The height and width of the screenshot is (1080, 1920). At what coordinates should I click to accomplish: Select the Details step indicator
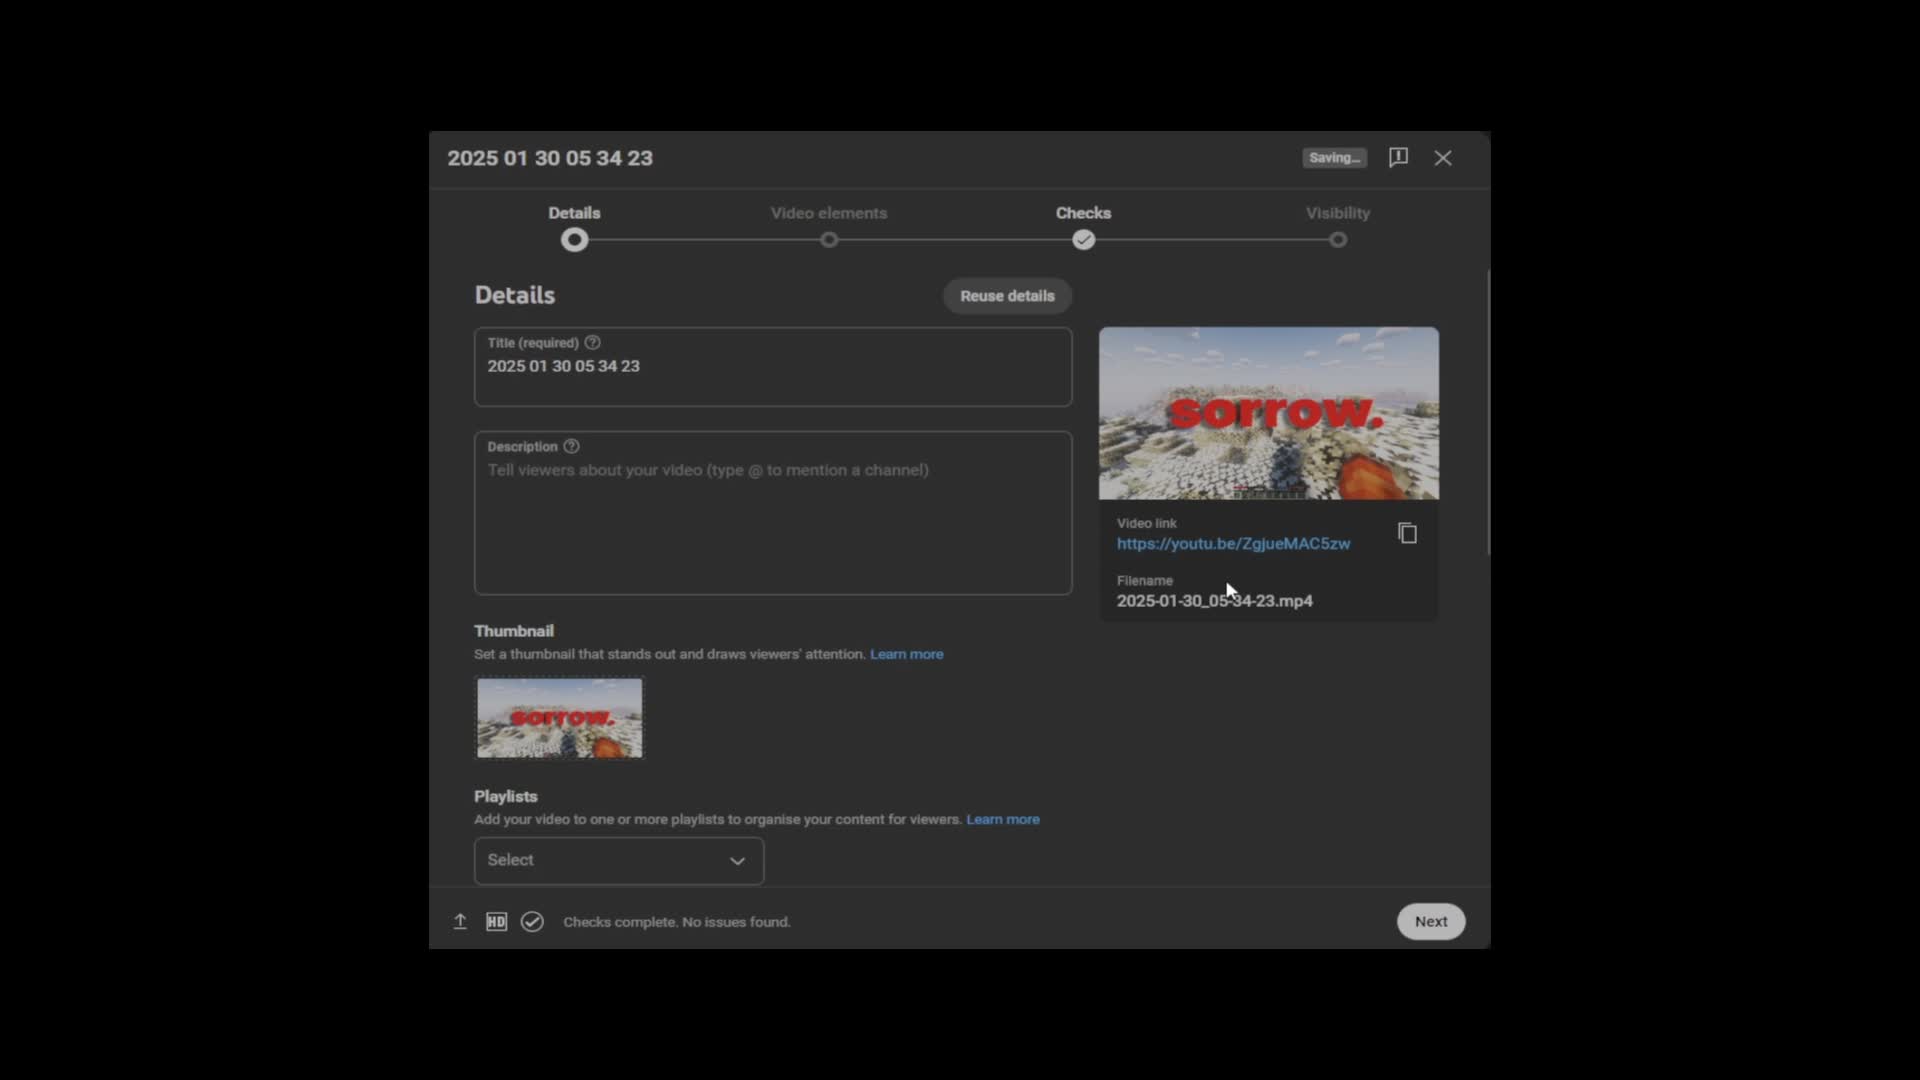click(x=573, y=240)
